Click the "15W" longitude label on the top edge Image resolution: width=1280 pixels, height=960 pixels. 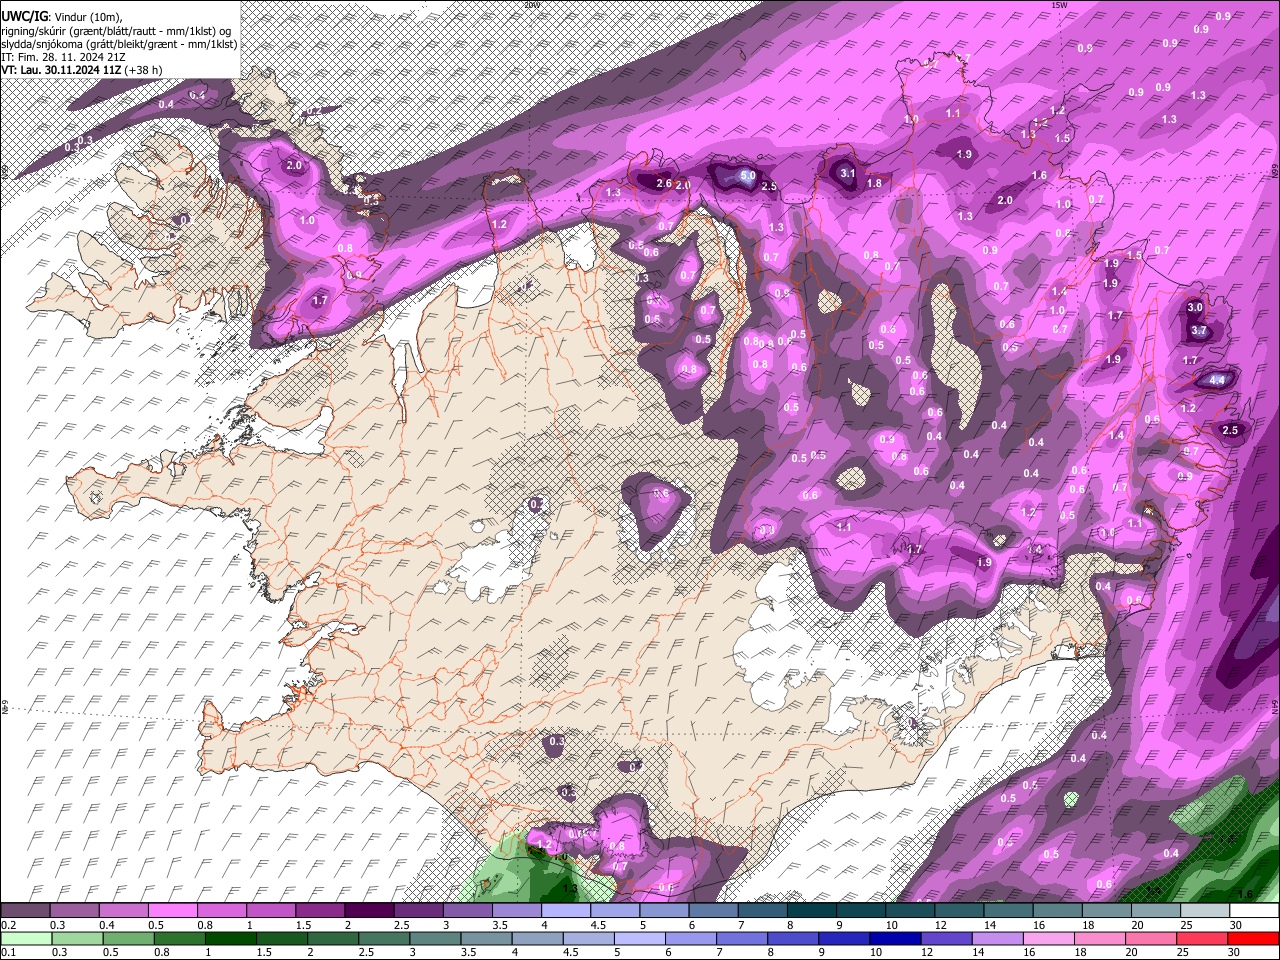pyautogui.click(x=1060, y=5)
